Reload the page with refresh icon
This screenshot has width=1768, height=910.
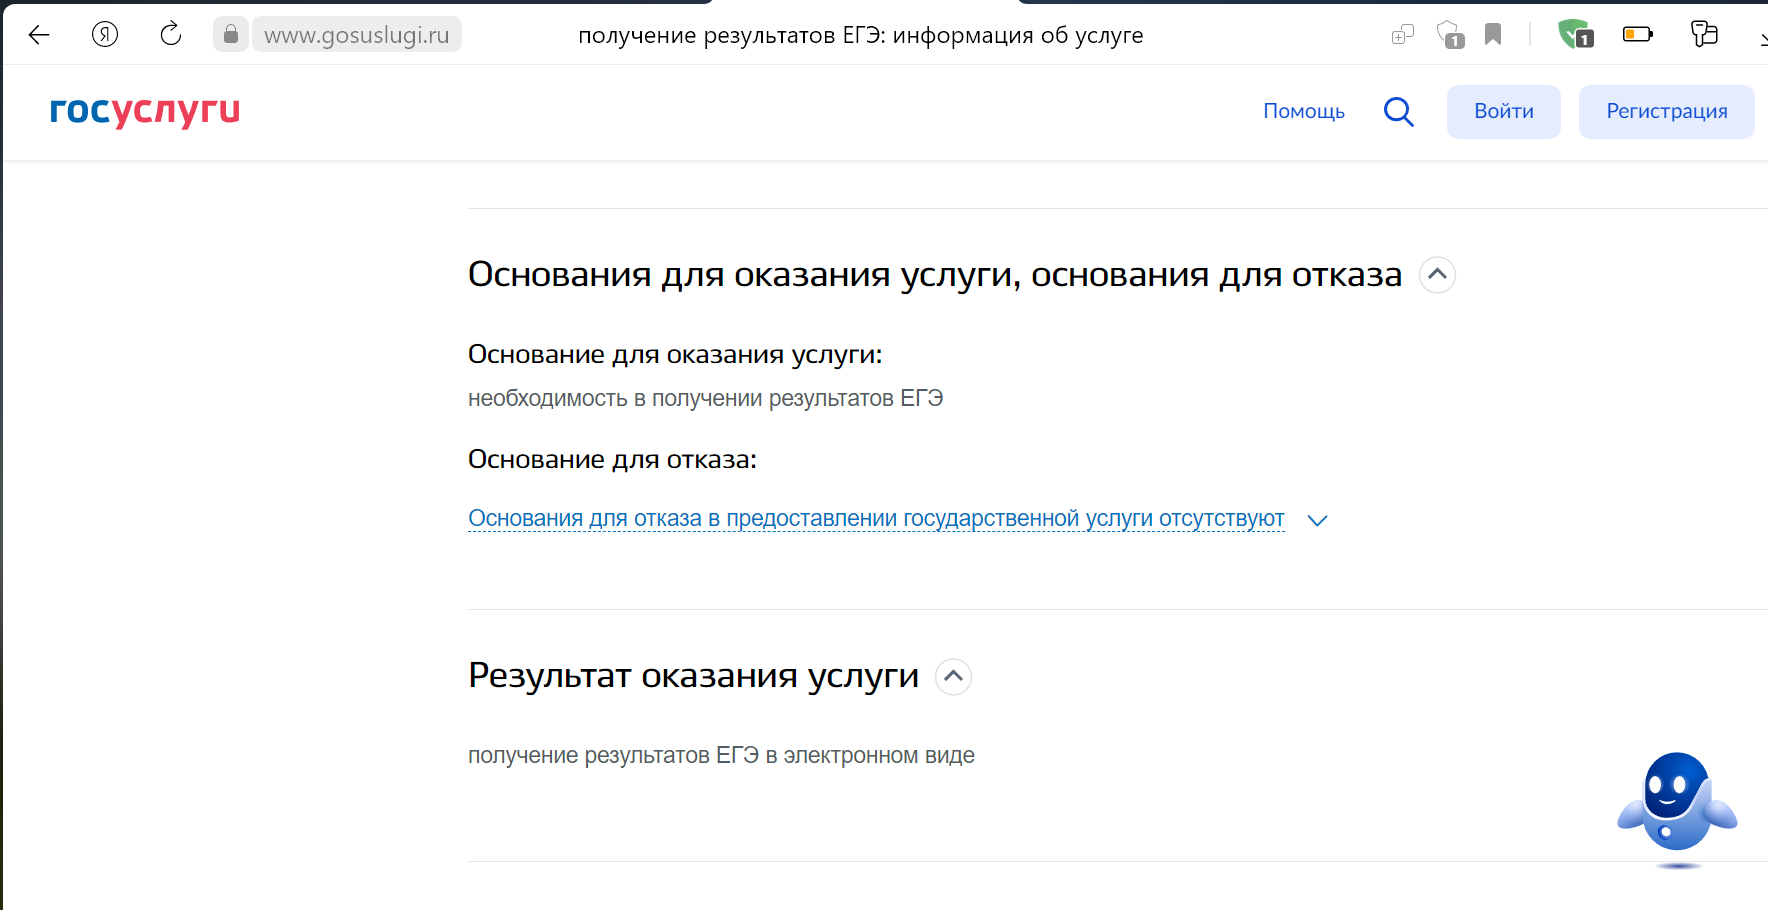(171, 35)
